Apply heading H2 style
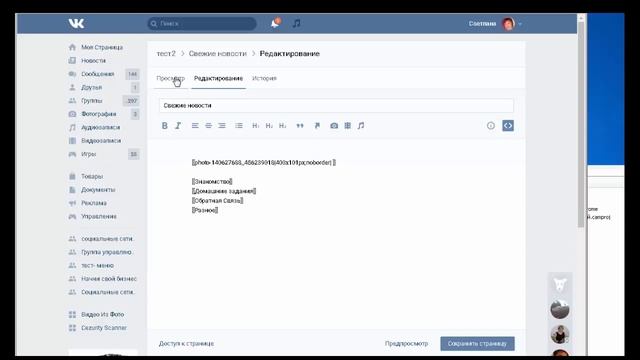Image resolution: width=640 pixels, height=360 pixels. (269, 126)
